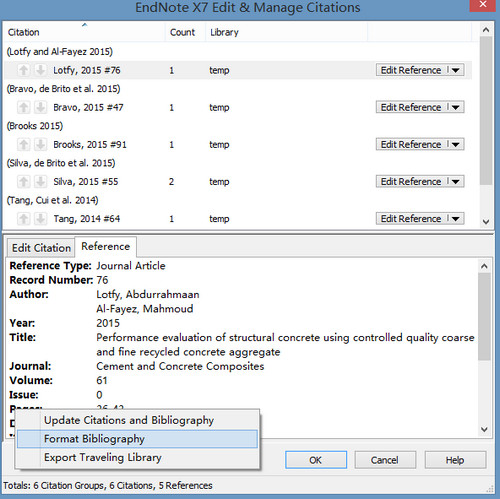Move Bravo, 2015 #47 citation up
Screen dimensions: 500x499
[23, 107]
